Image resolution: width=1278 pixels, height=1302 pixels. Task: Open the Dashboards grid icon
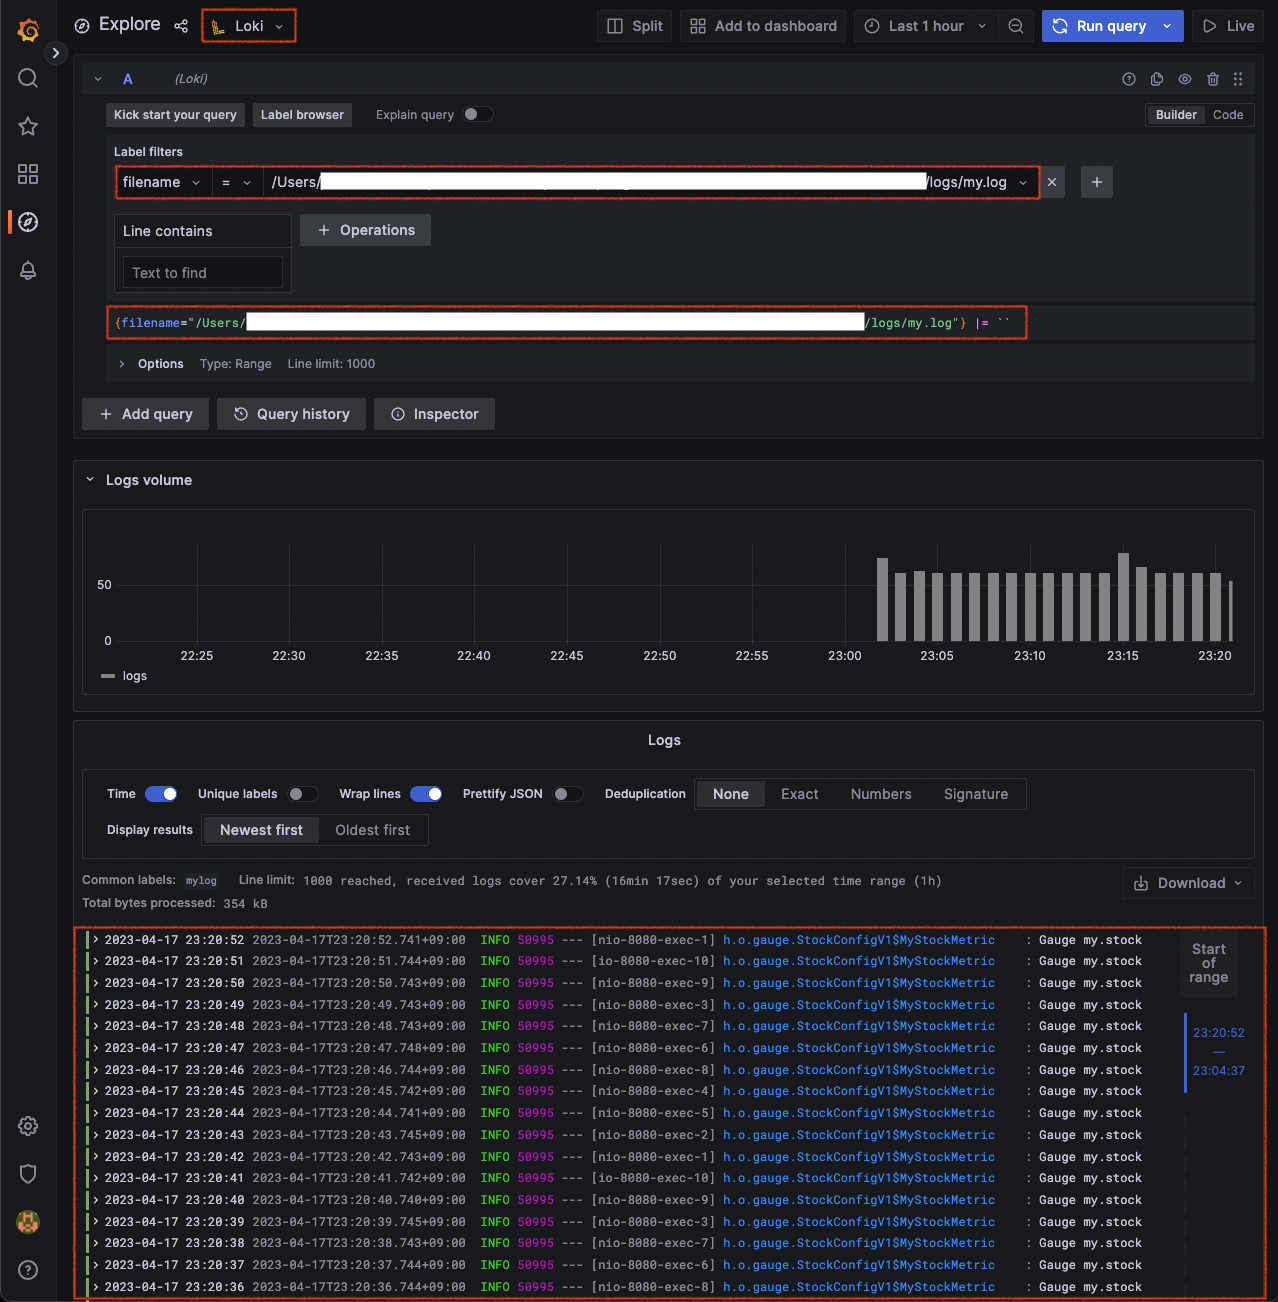click(28, 174)
